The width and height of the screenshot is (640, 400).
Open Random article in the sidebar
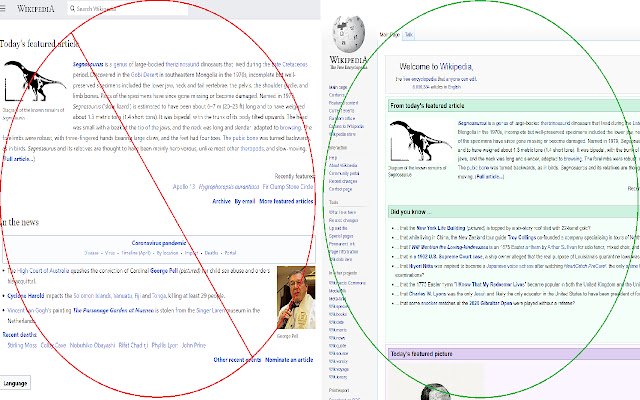point(342,118)
